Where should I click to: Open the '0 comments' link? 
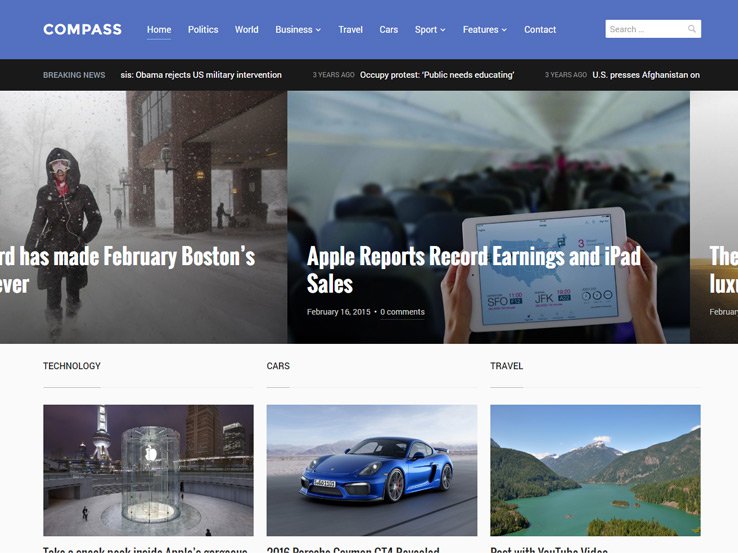pos(402,312)
